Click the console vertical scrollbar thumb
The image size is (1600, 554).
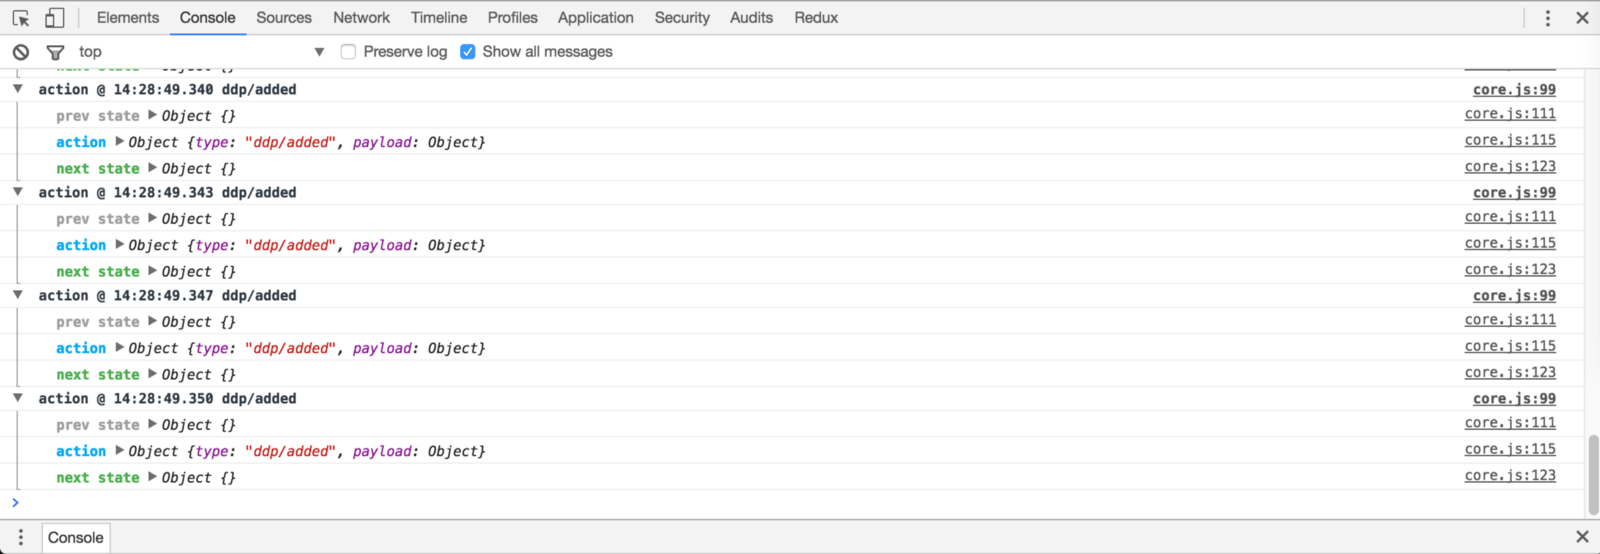[x=1593, y=473]
